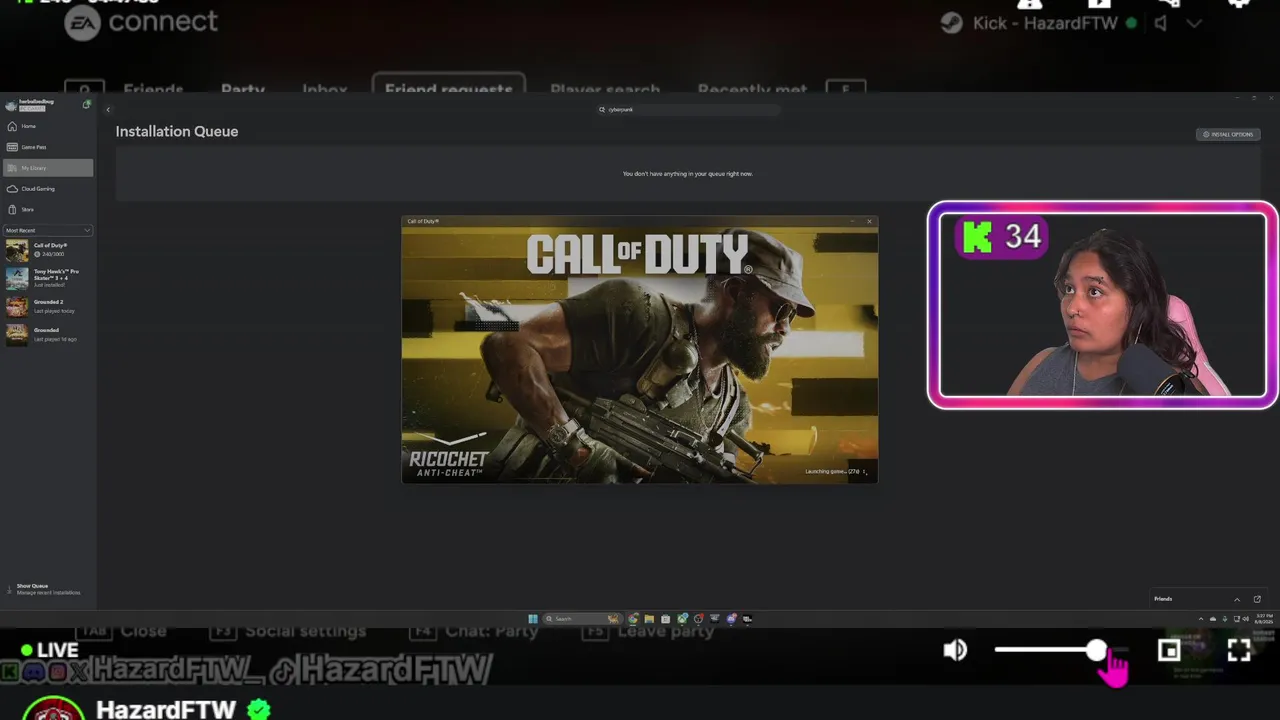Image resolution: width=1280 pixels, height=720 pixels.
Task: Open the HazardFTW channel name link
Action: tap(166, 709)
